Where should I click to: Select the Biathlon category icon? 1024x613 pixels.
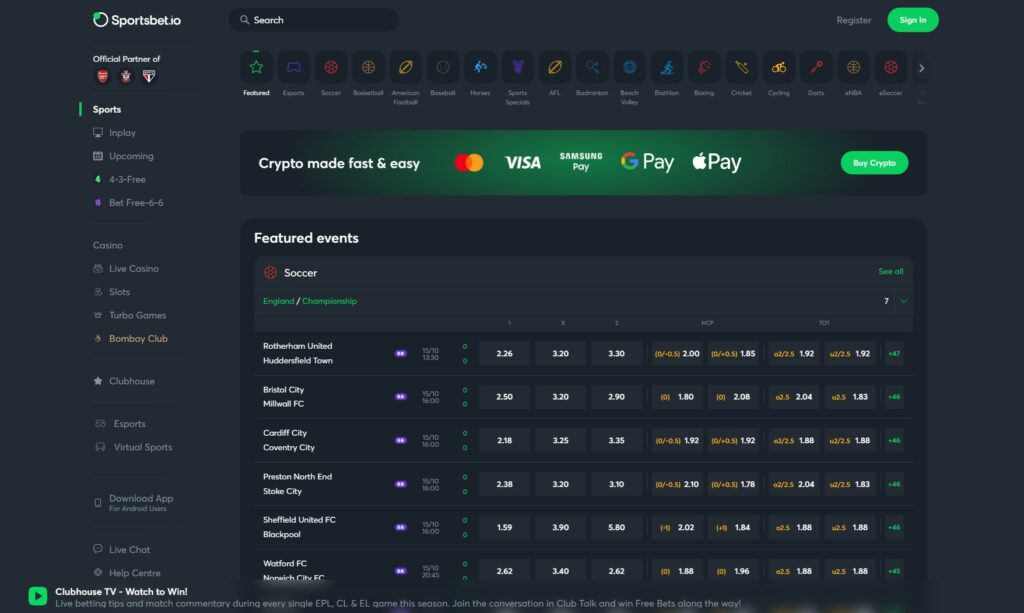(x=667, y=67)
